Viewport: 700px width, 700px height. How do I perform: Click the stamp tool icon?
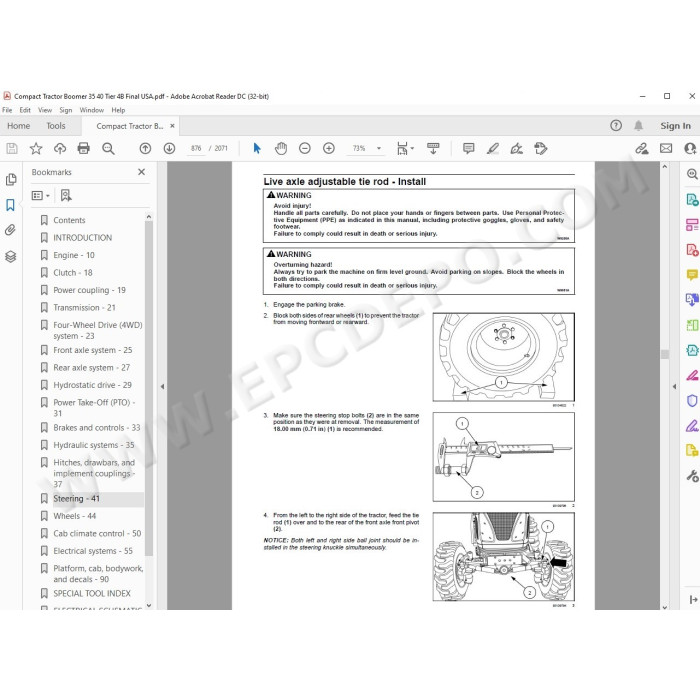tap(541, 148)
